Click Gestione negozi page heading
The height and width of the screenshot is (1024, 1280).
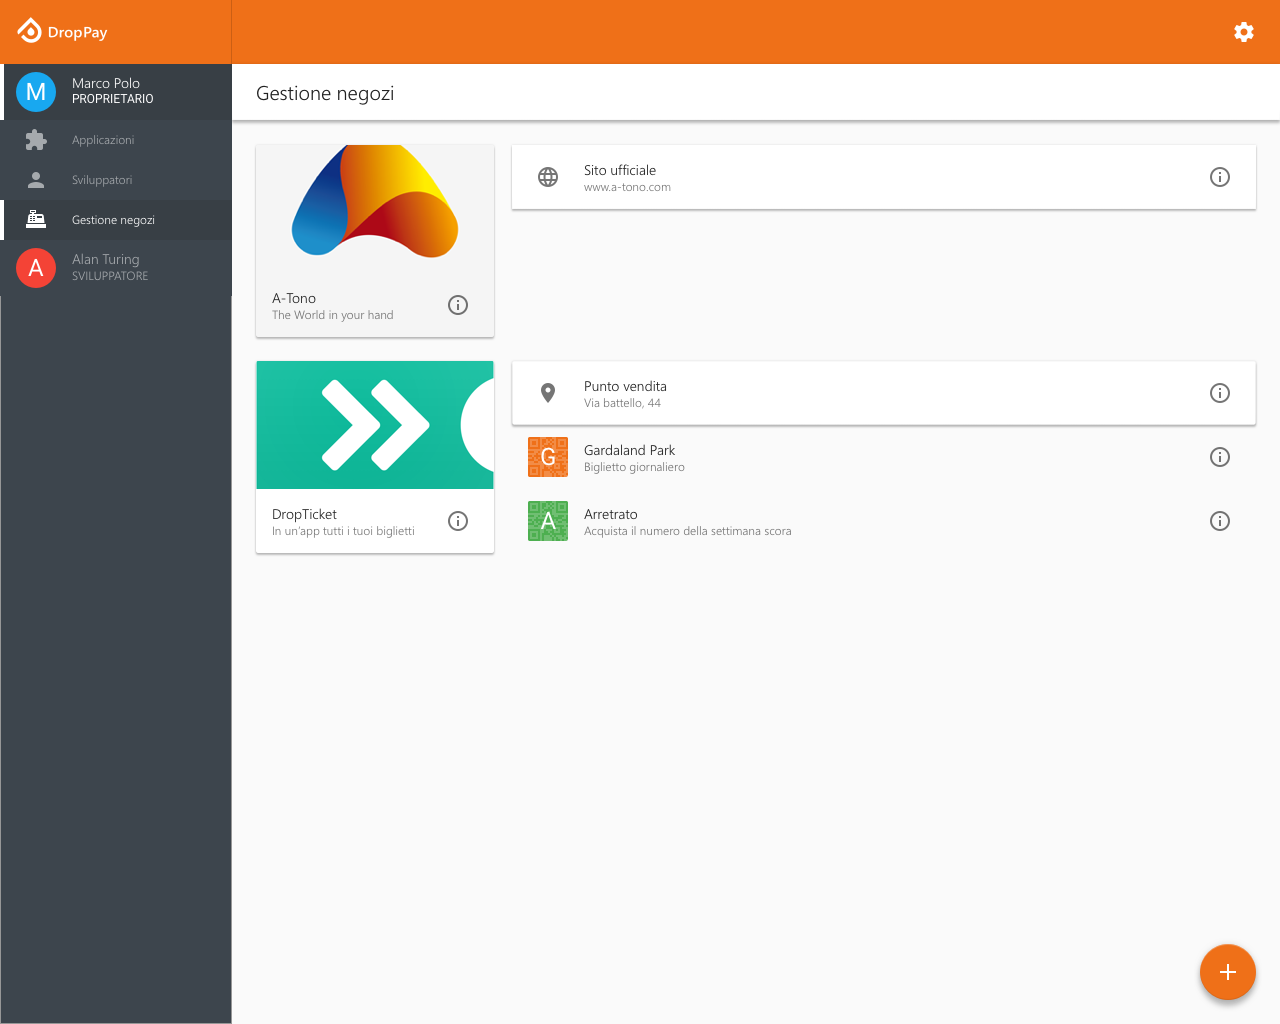coord(325,93)
